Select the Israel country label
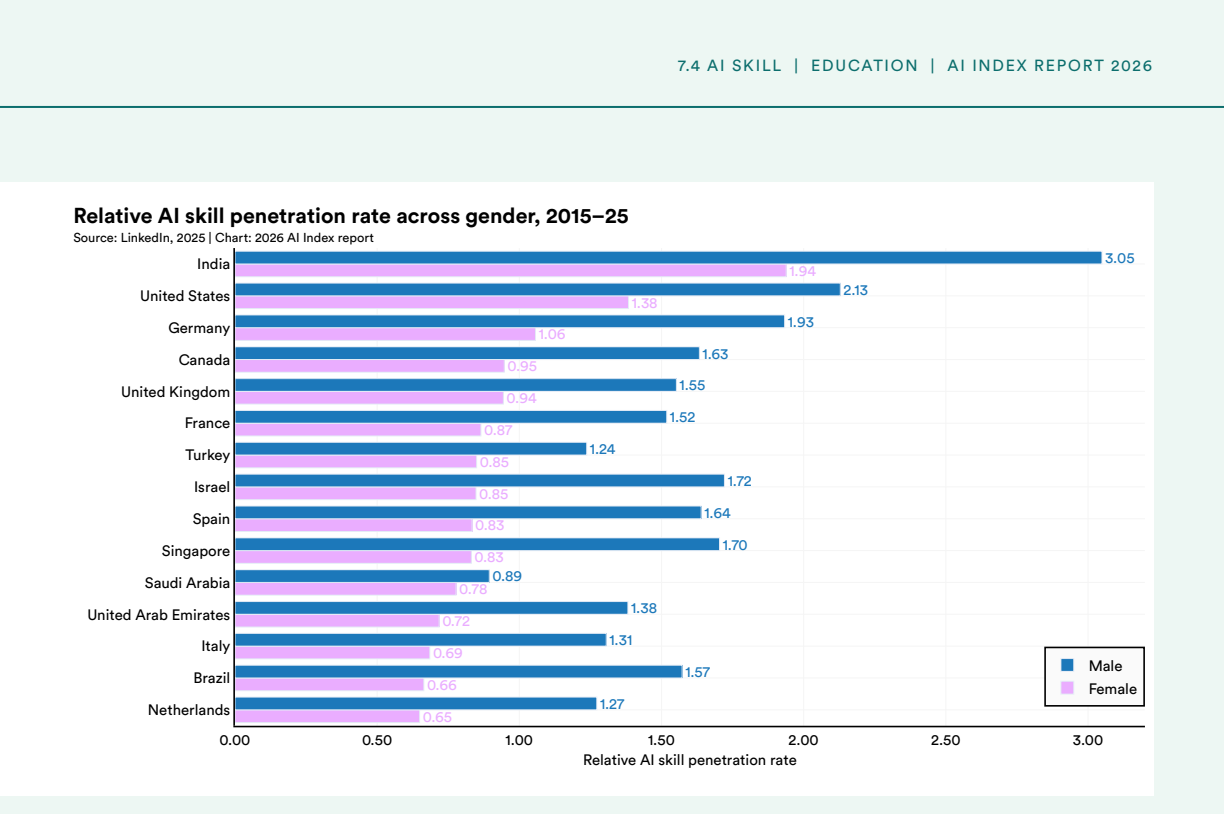 (212, 487)
